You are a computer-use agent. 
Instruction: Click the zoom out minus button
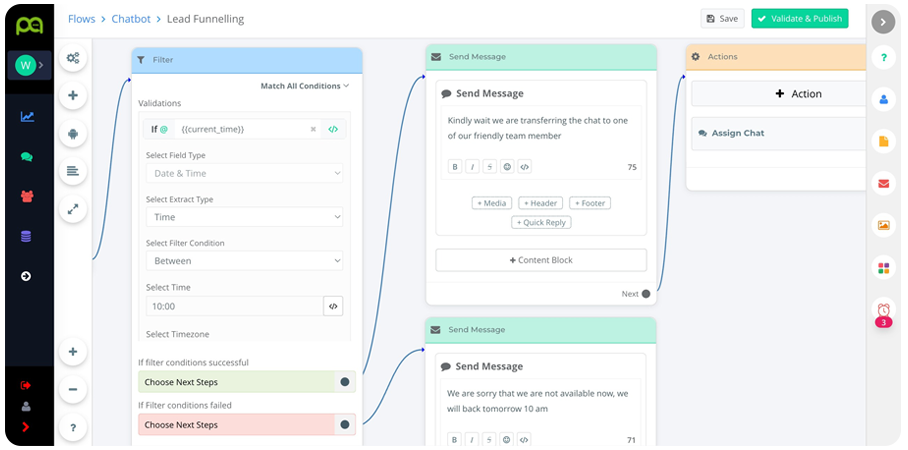[x=73, y=389]
